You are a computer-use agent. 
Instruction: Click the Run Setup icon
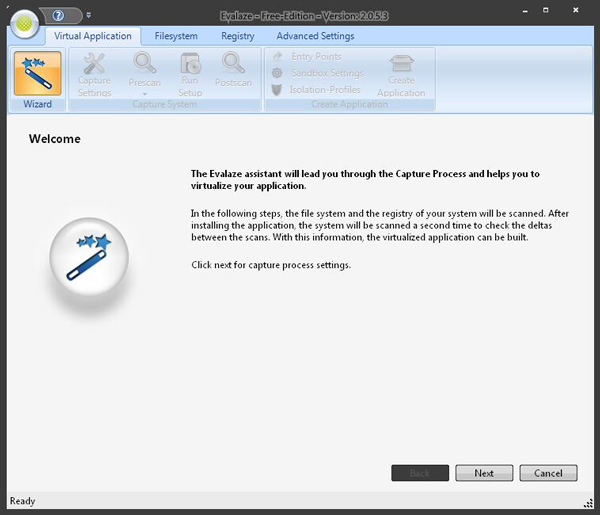(190, 63)
